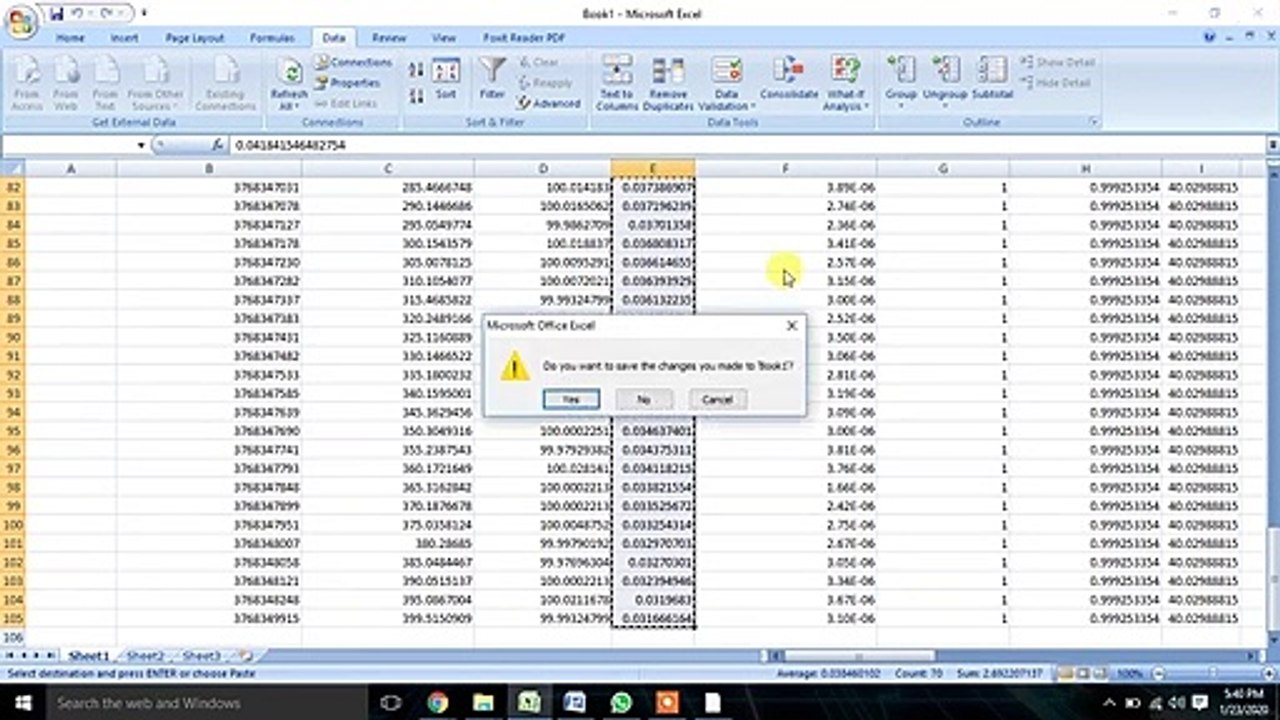
Task: Open the Sort dialog icon
Action: (x=446, y=80)
